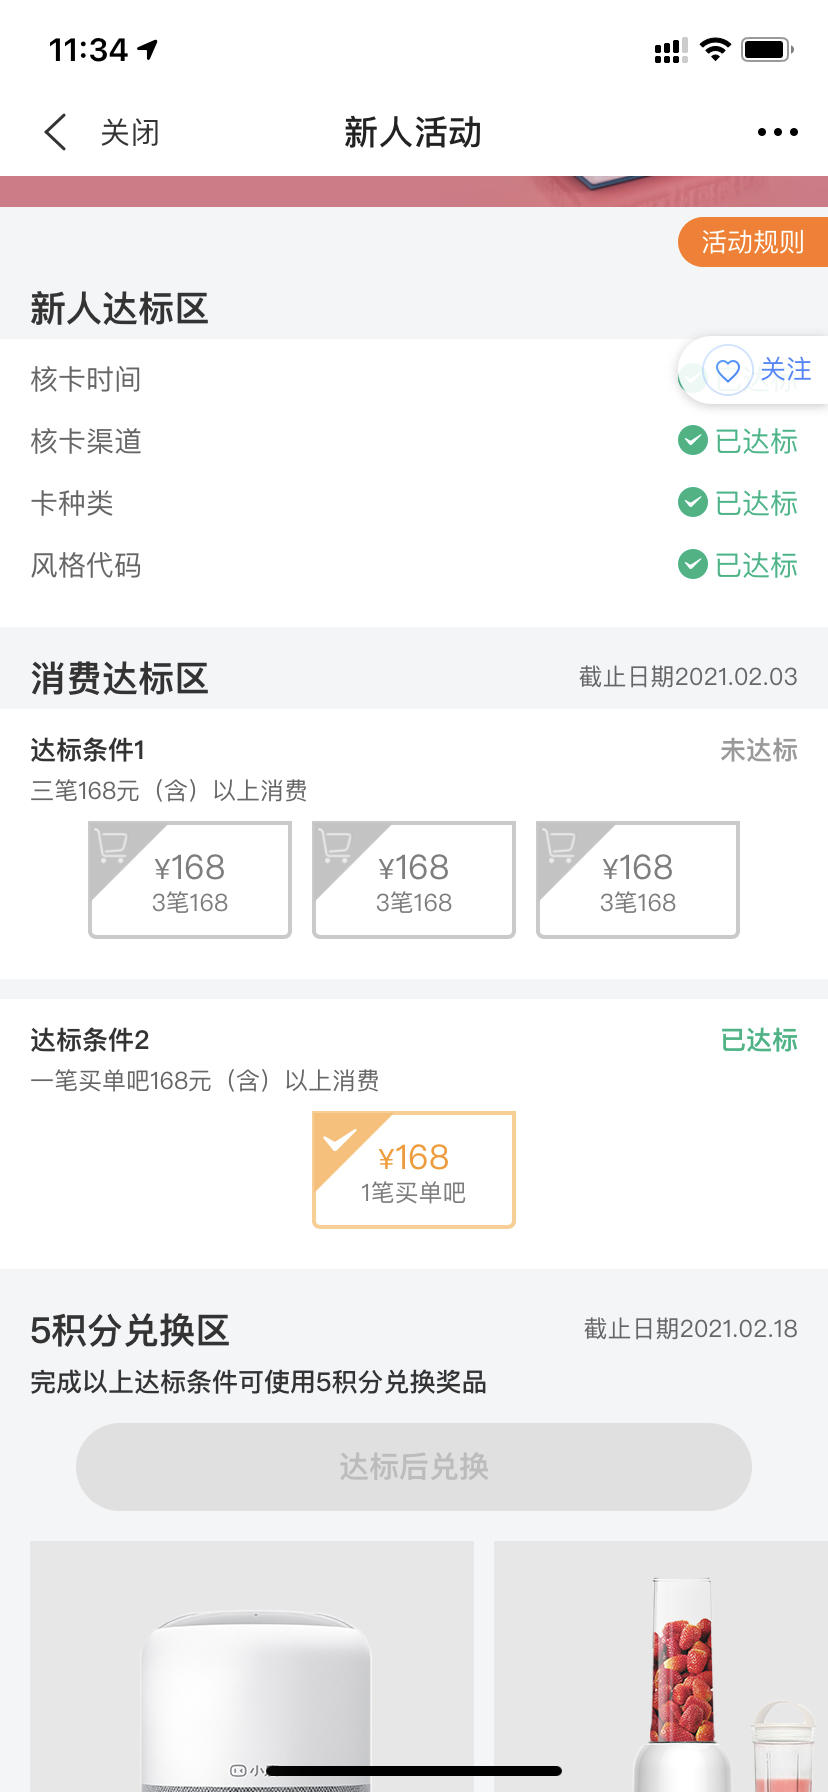Select the middle ¥168 3笔168 card
The image size is (828, 1792).
(414, 880)
